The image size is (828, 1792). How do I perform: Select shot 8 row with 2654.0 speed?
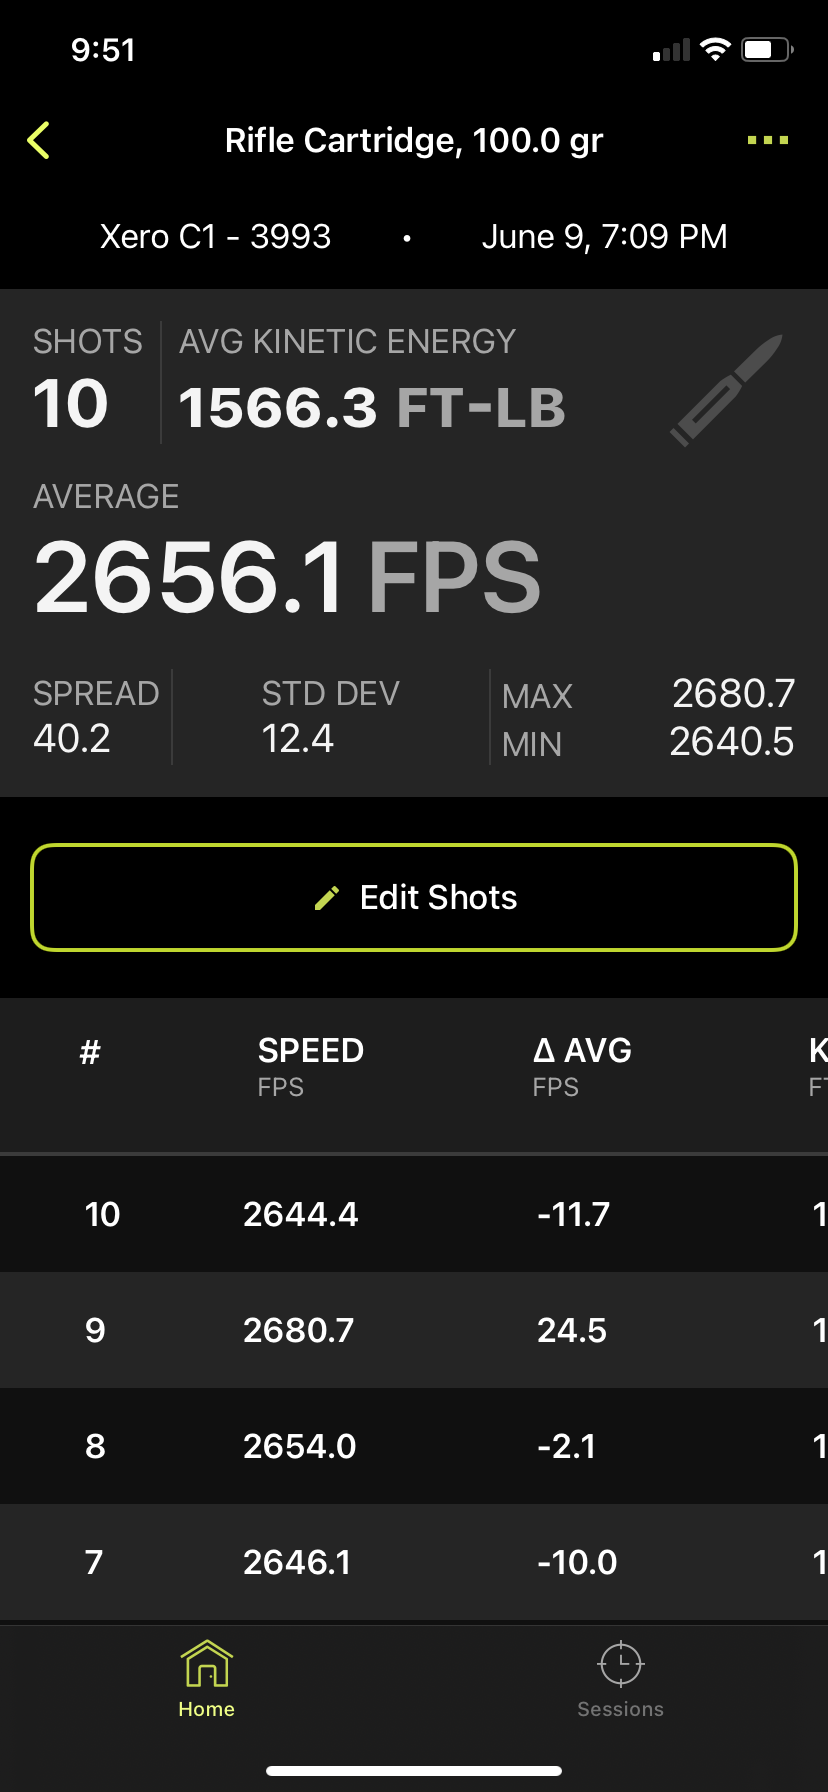click(414, 1446)
